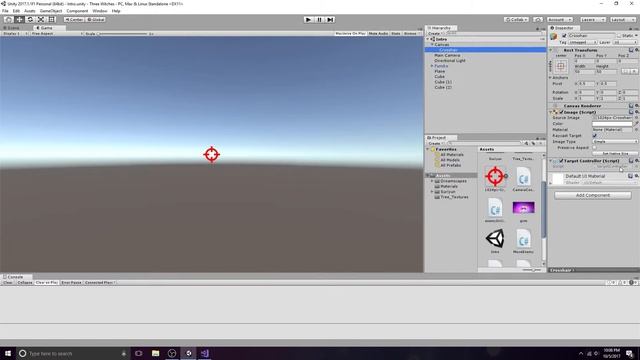Click the Set Native Size button
This screenshot has width=640, height=360.
pos(615,153)
